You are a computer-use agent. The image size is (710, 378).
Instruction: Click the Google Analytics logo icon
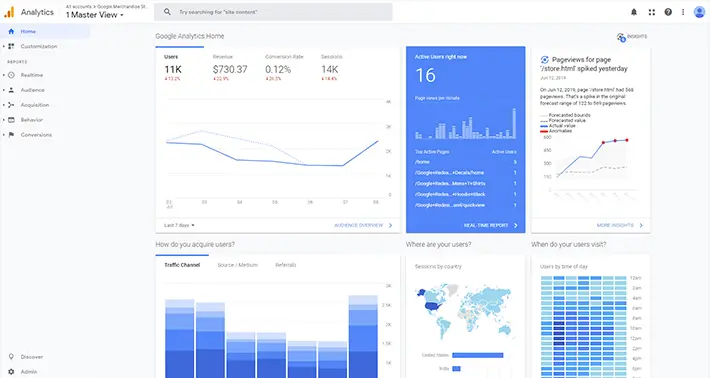(9, 12)
